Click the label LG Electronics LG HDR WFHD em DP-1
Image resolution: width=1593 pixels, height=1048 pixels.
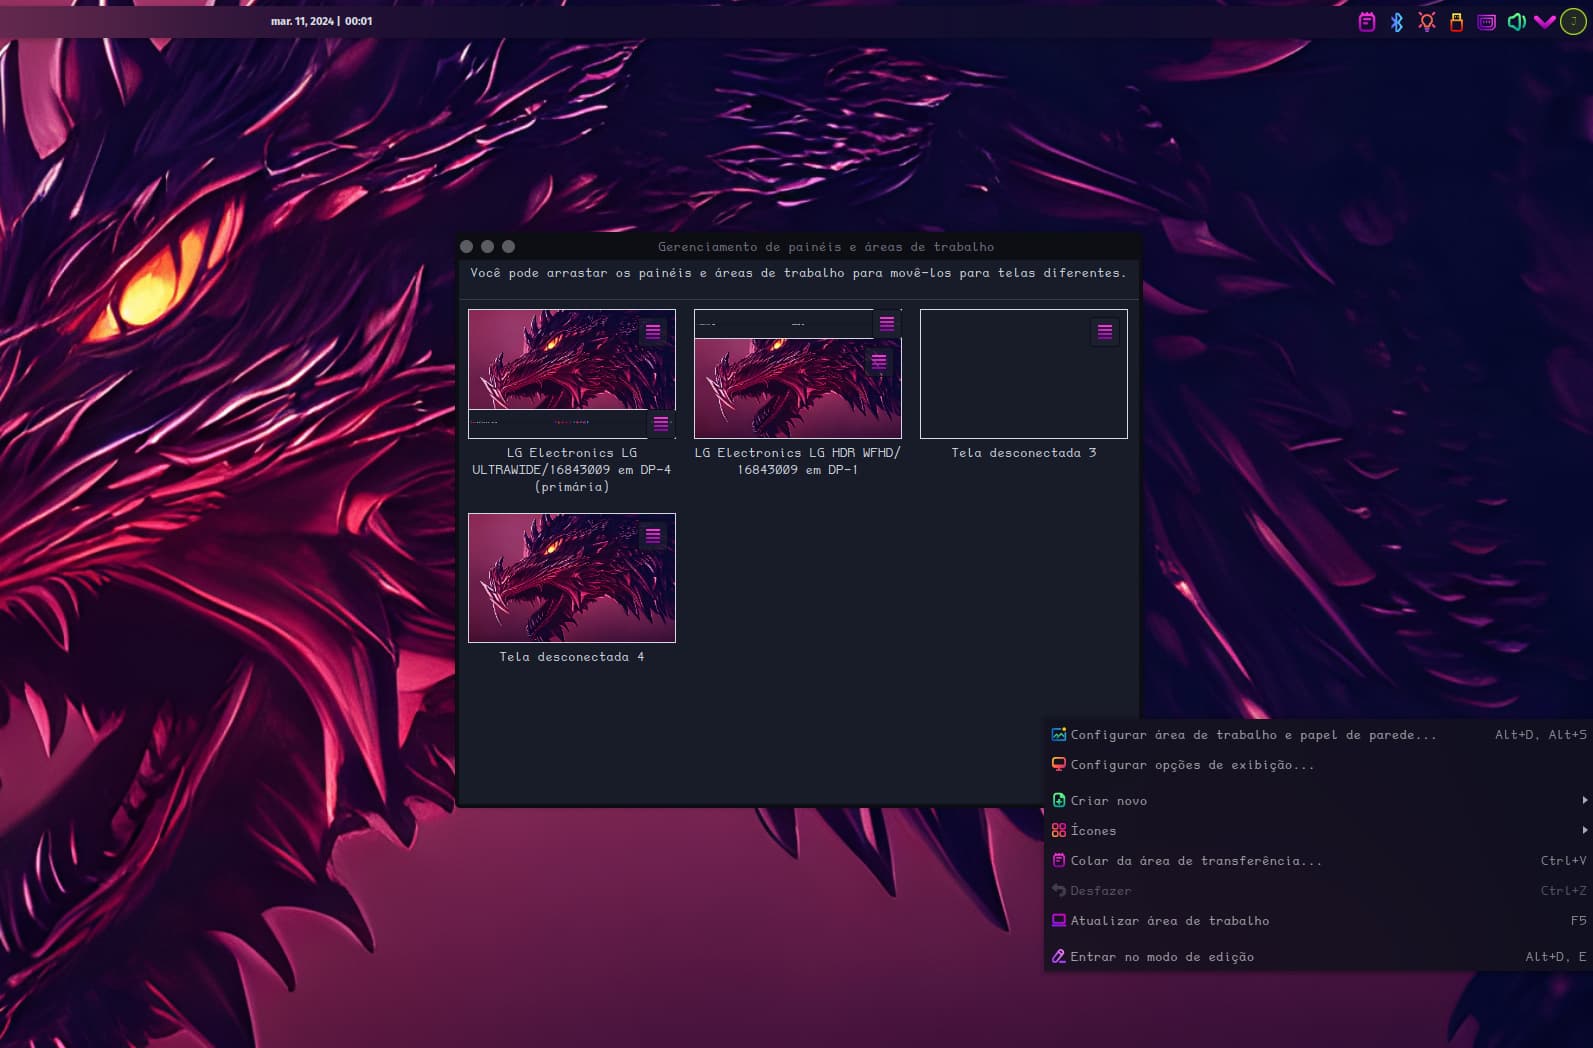point(798,461)
